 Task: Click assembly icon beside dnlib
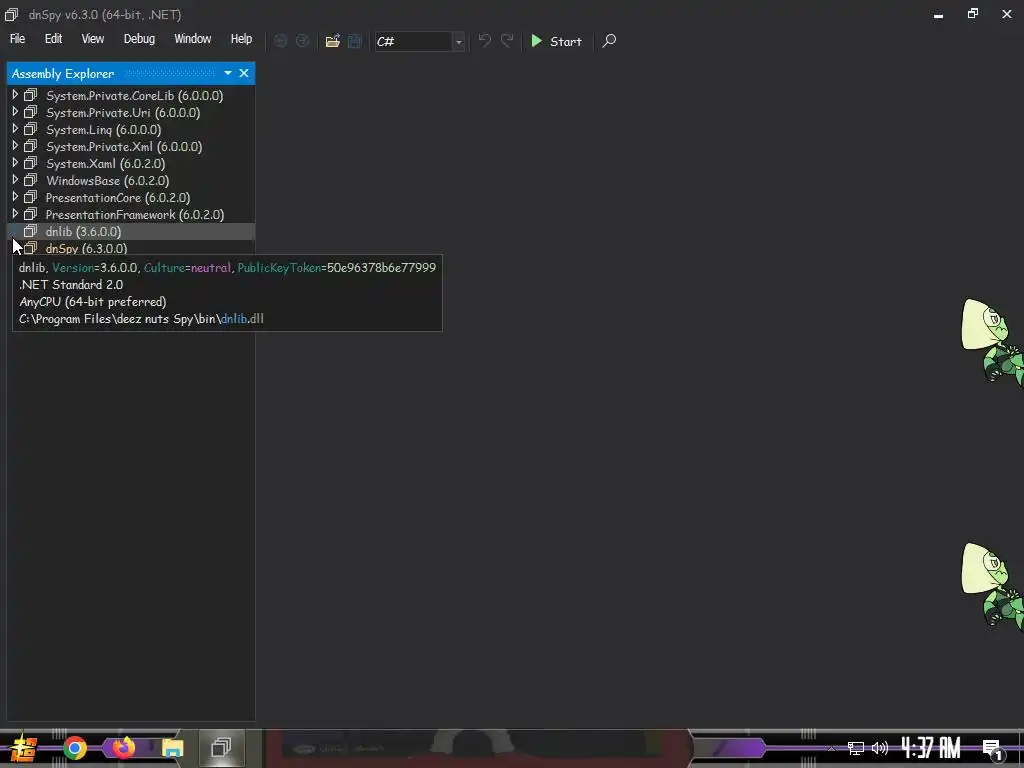coord(30,231)
